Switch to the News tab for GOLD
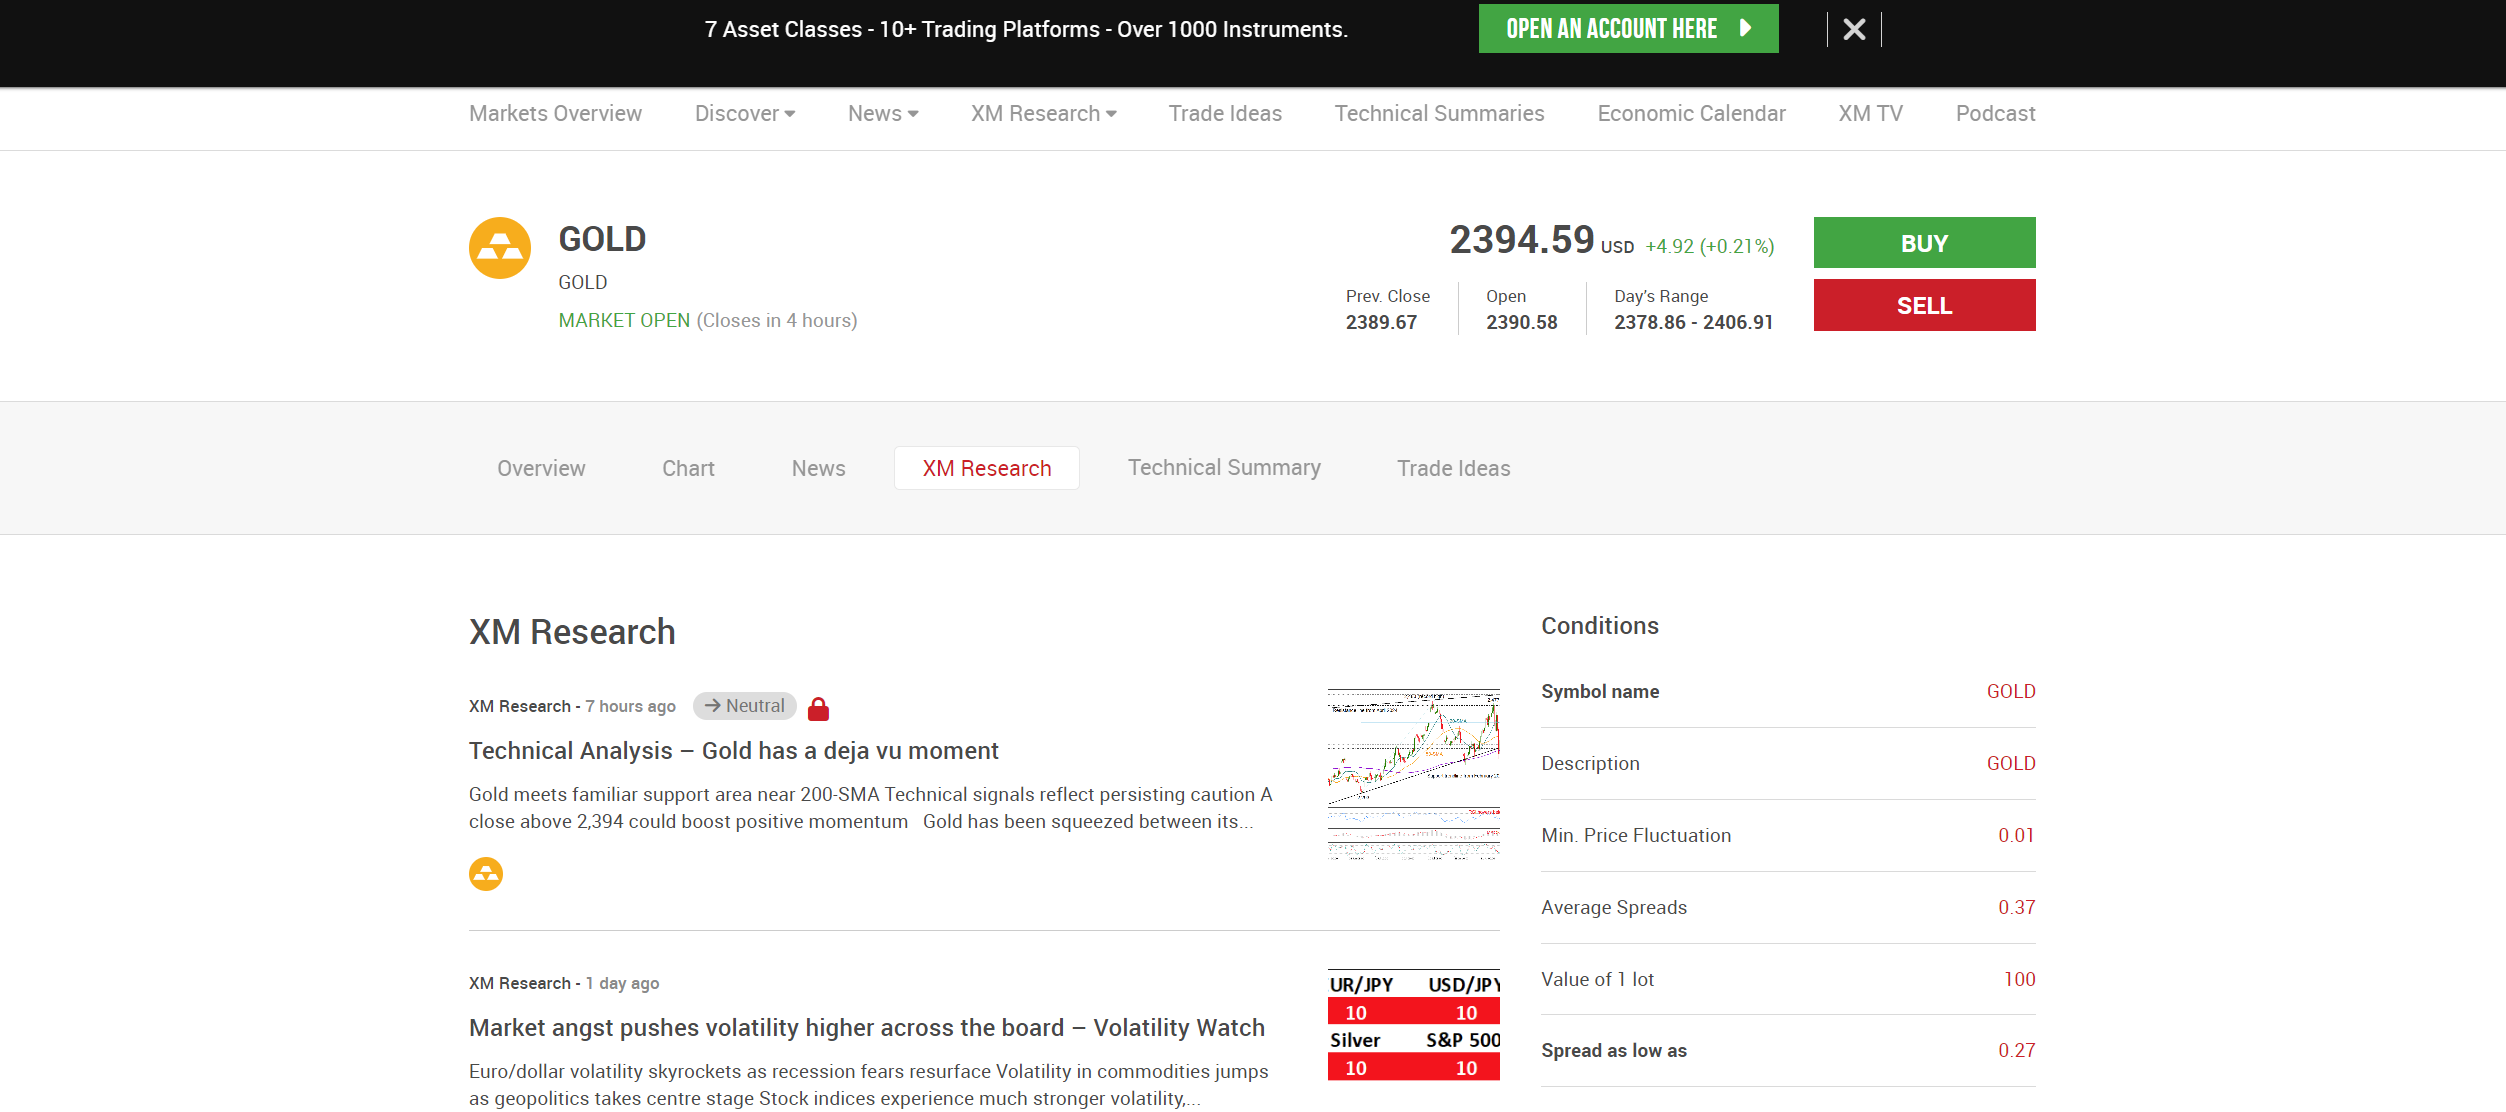 (818, 468)
